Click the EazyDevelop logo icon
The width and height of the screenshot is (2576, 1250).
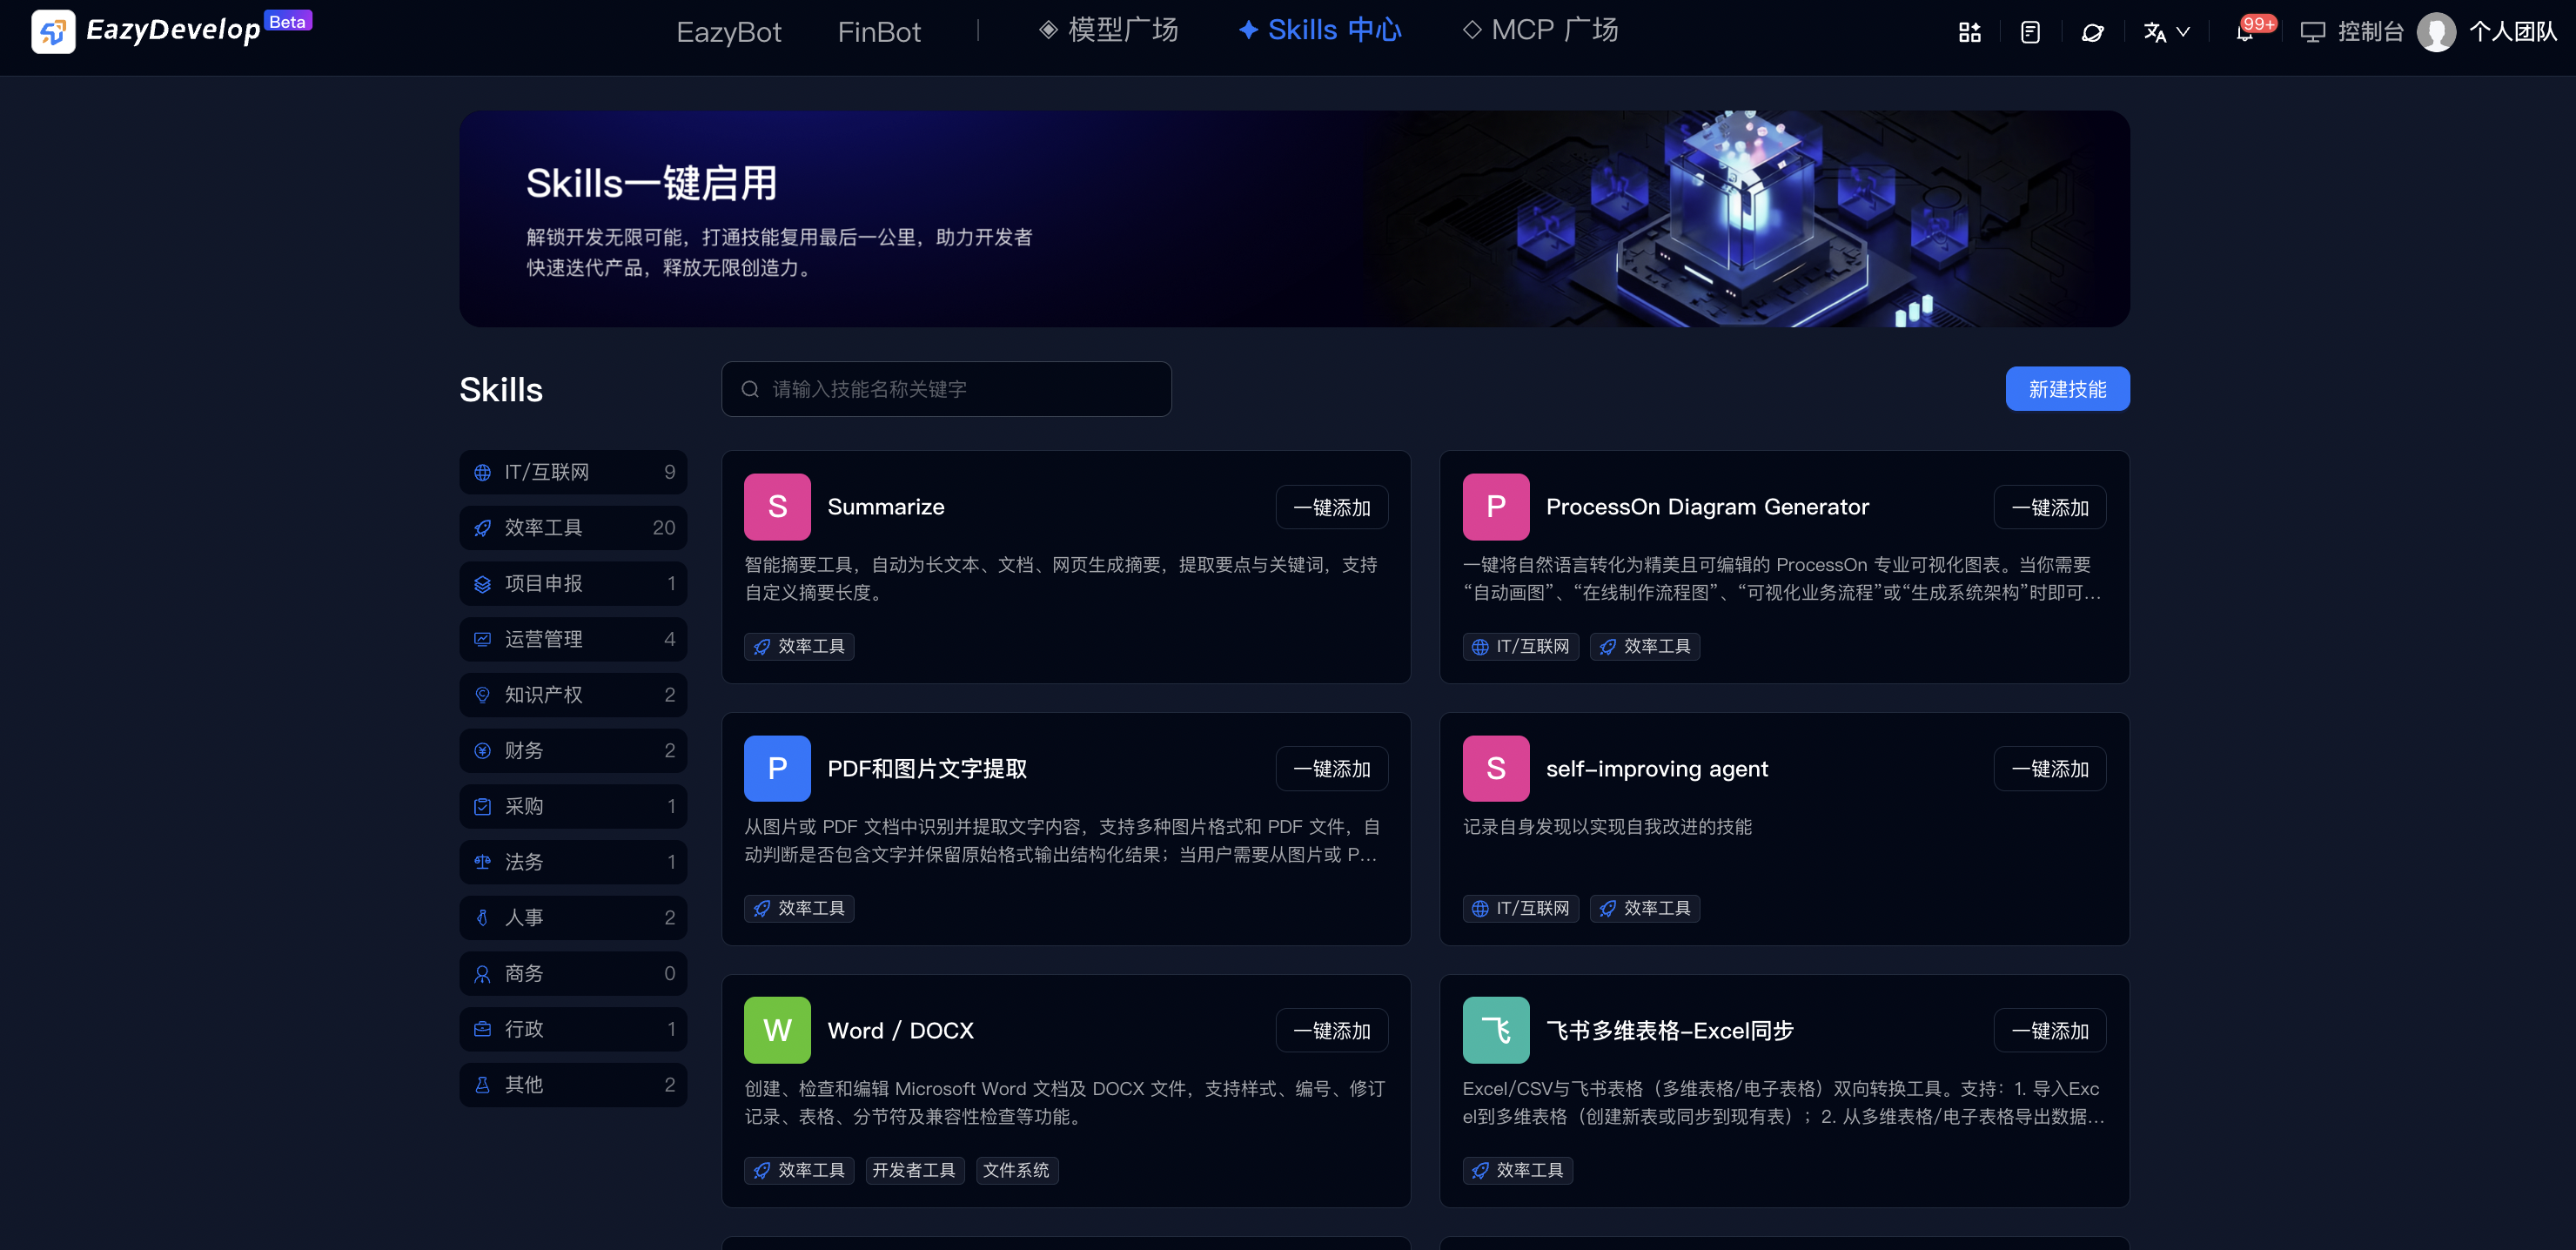(53, 31)
